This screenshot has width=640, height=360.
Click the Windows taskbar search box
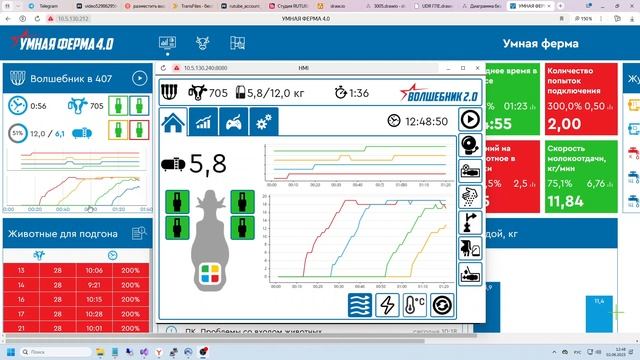(x=55, y=352)
